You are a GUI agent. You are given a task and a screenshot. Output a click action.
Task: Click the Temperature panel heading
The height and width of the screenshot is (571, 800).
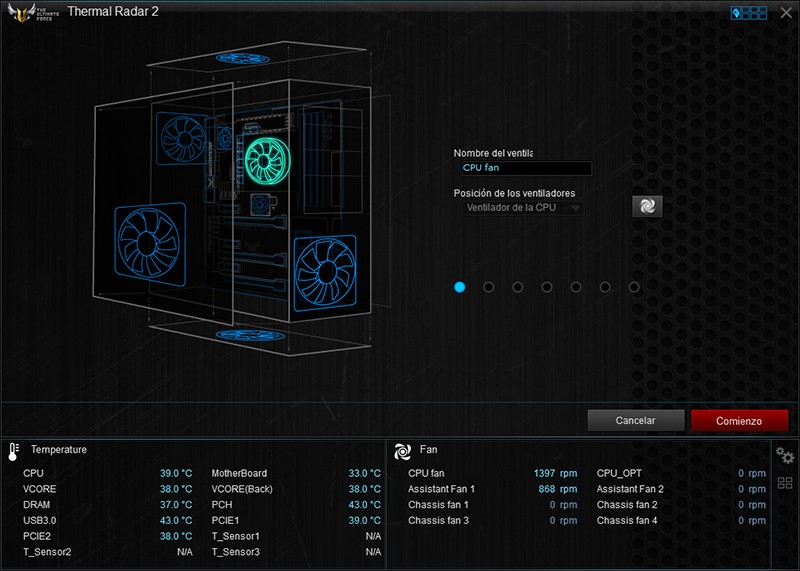click(59, 450)
